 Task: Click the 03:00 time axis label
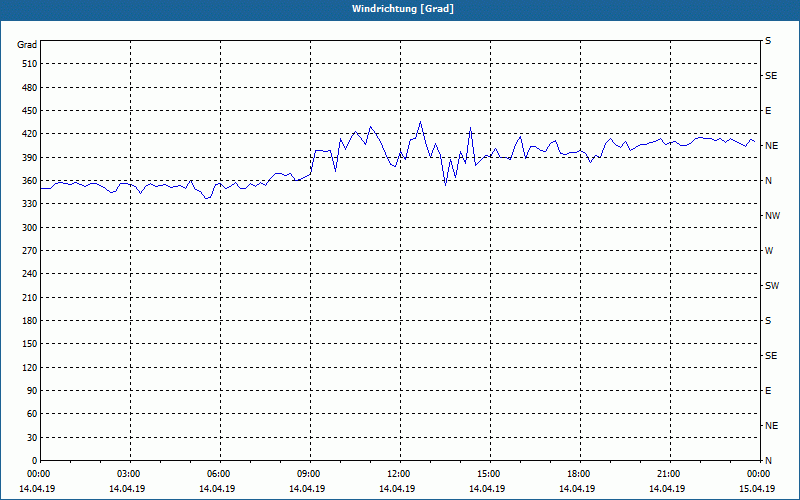(128, 474)
